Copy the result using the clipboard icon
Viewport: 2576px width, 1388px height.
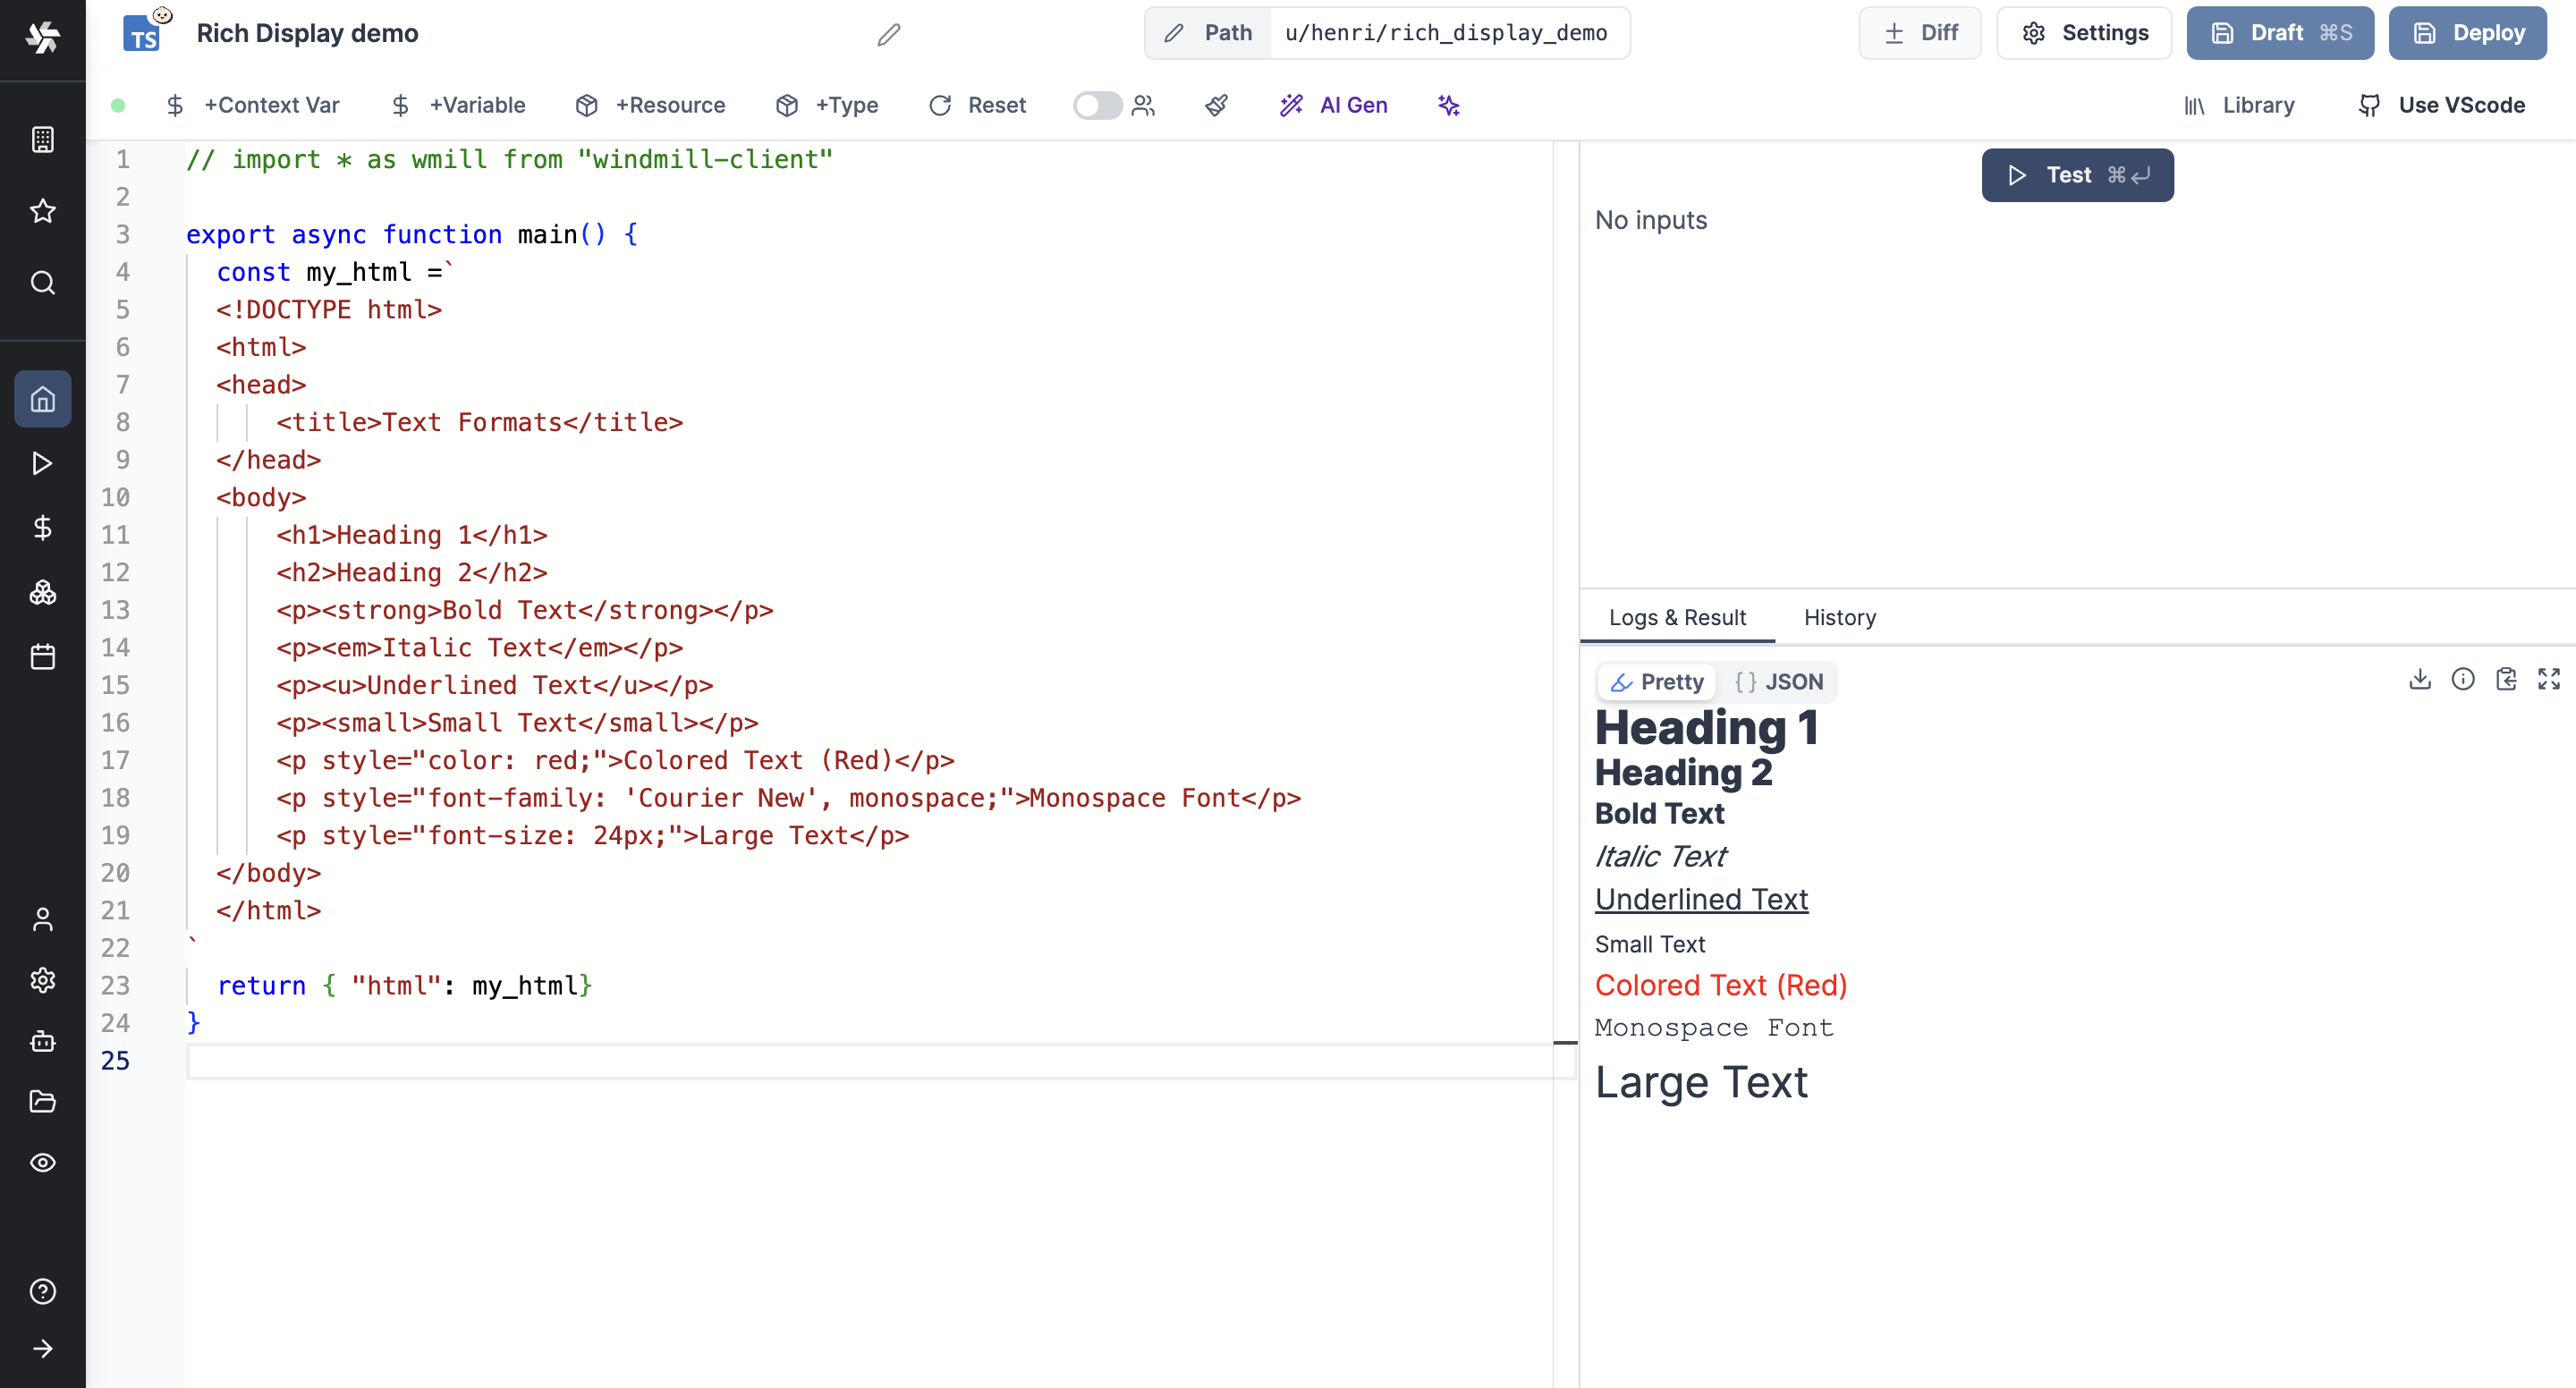(2508, 679)
